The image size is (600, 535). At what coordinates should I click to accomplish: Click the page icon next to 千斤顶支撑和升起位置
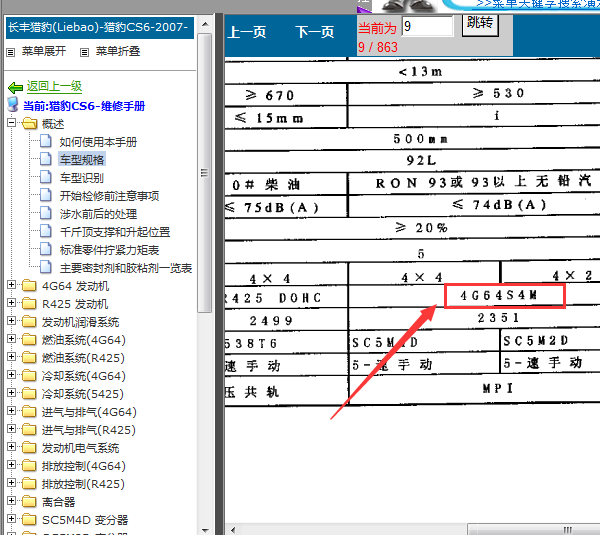(46, 231)
